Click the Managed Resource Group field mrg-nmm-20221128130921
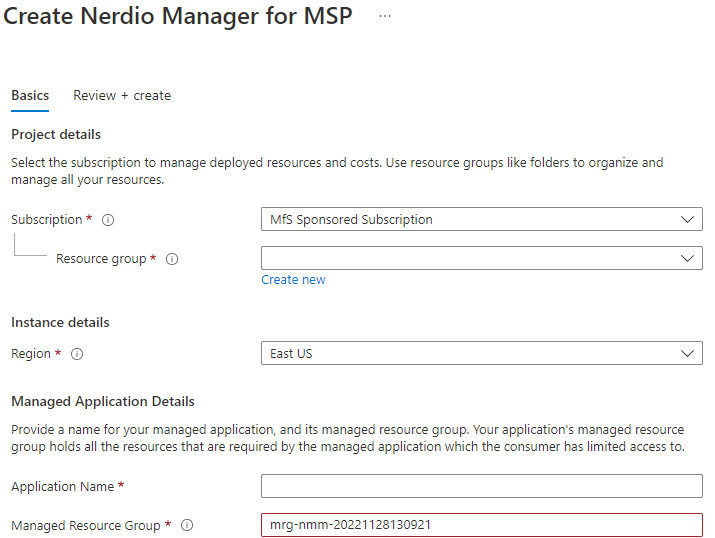This screenshot has width=715, height=538. [482, 525]
